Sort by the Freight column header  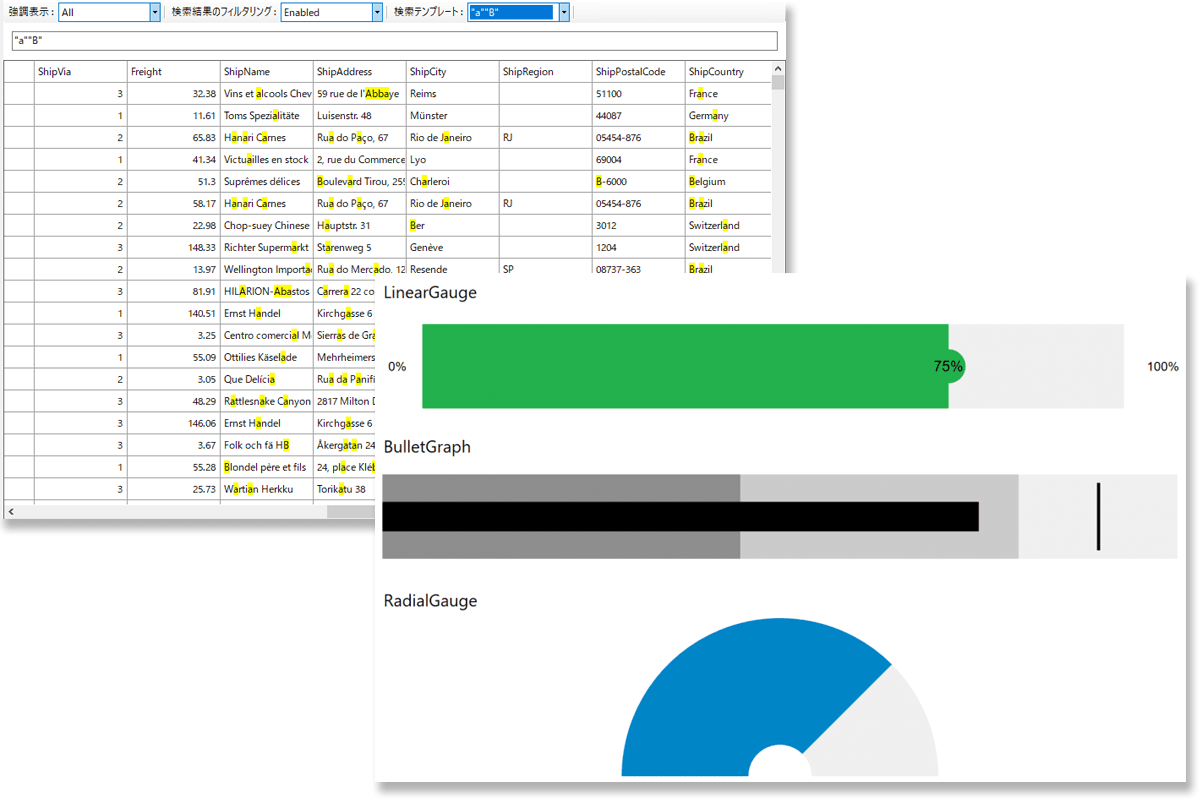coord(174,72)
